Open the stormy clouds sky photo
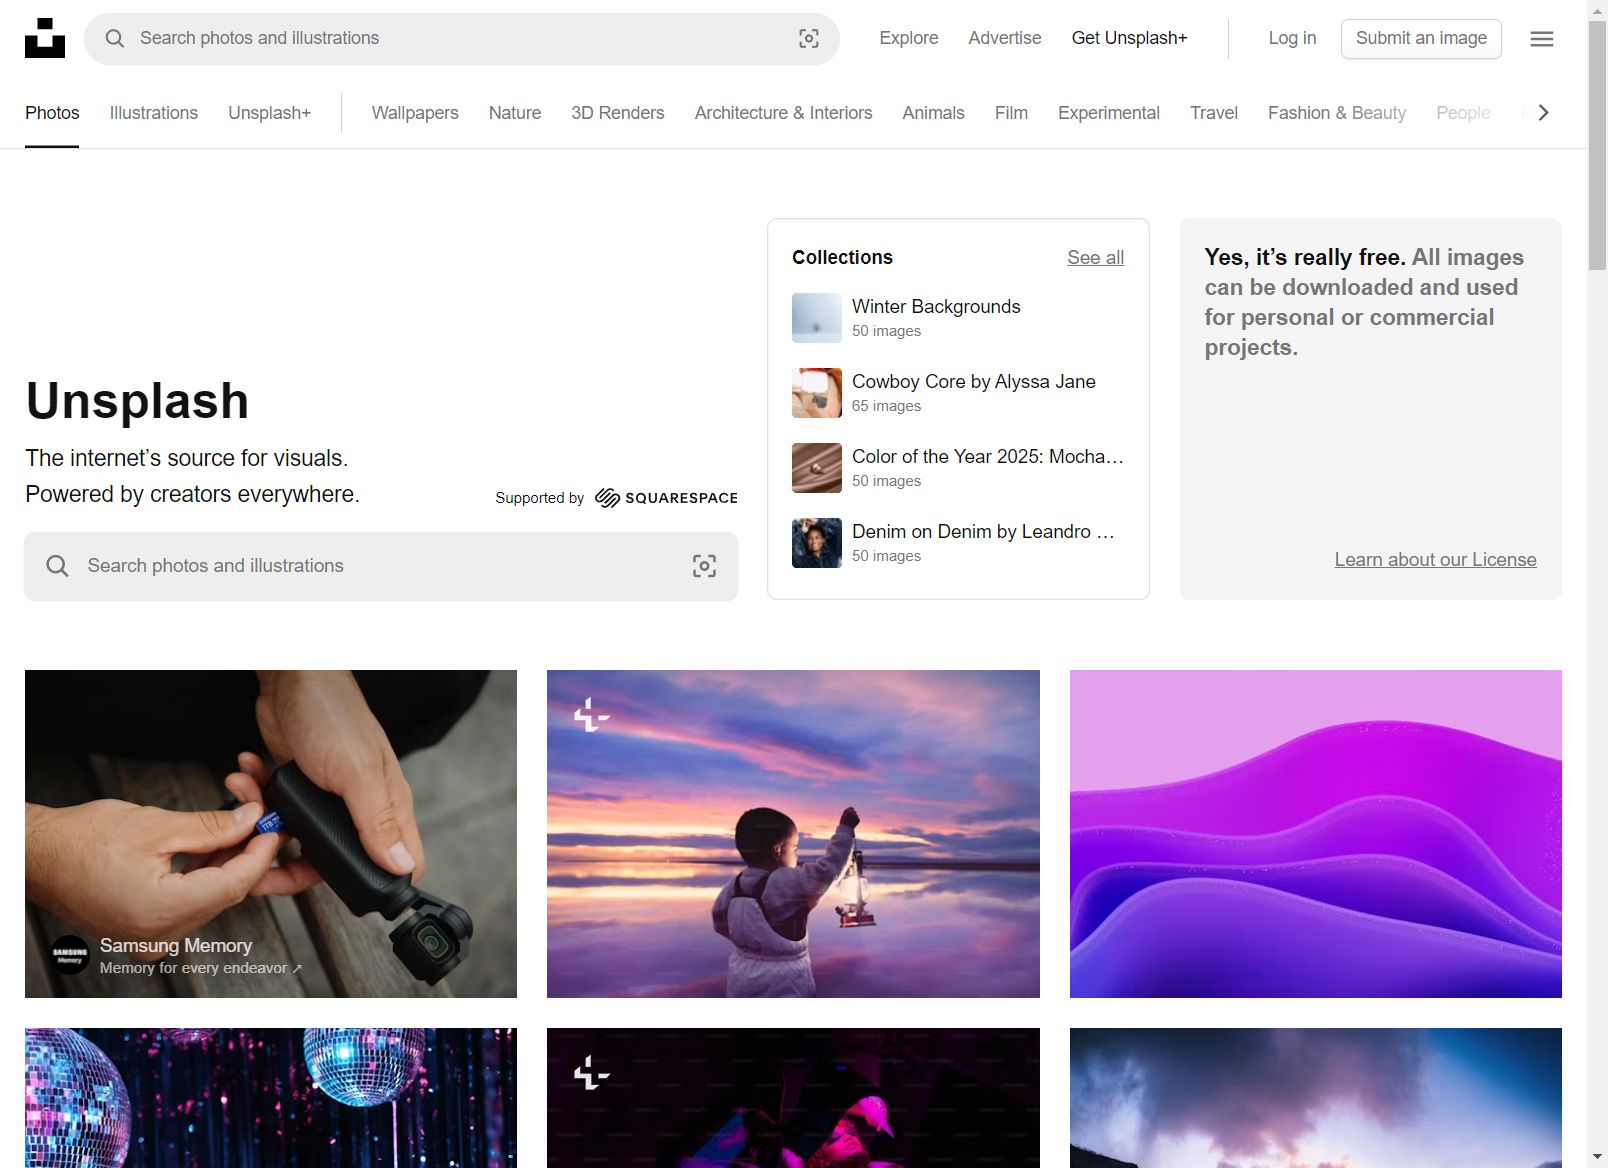This screenshot has height=1168, width=1608. coord(1316,1098)
